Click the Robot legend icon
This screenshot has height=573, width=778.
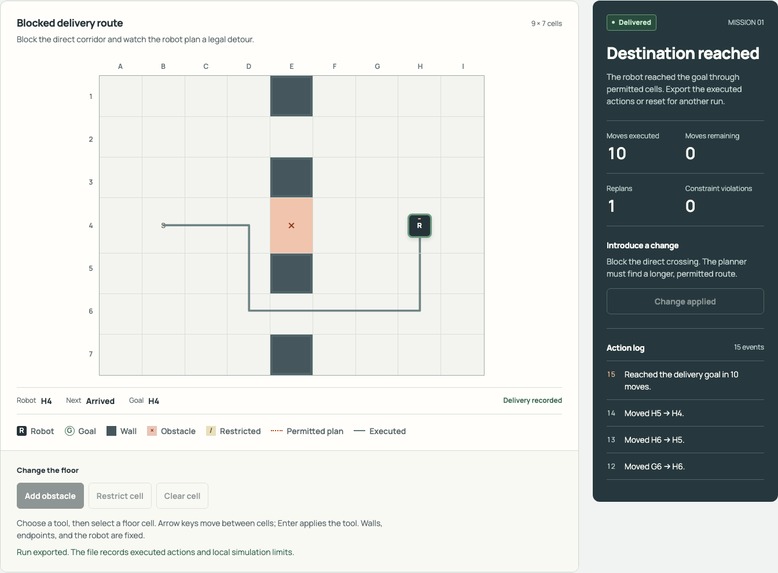coord(21,431)
